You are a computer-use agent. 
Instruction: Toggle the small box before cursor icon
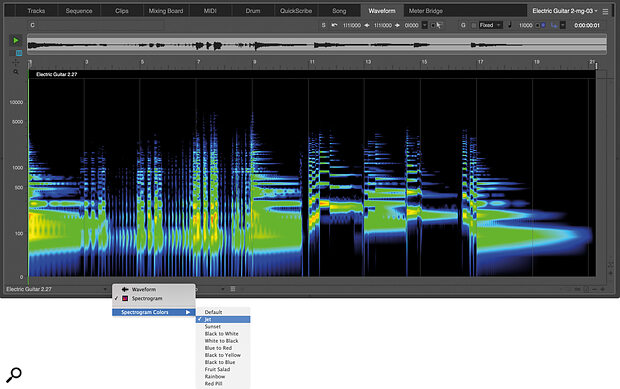click(x=433, y=25)
